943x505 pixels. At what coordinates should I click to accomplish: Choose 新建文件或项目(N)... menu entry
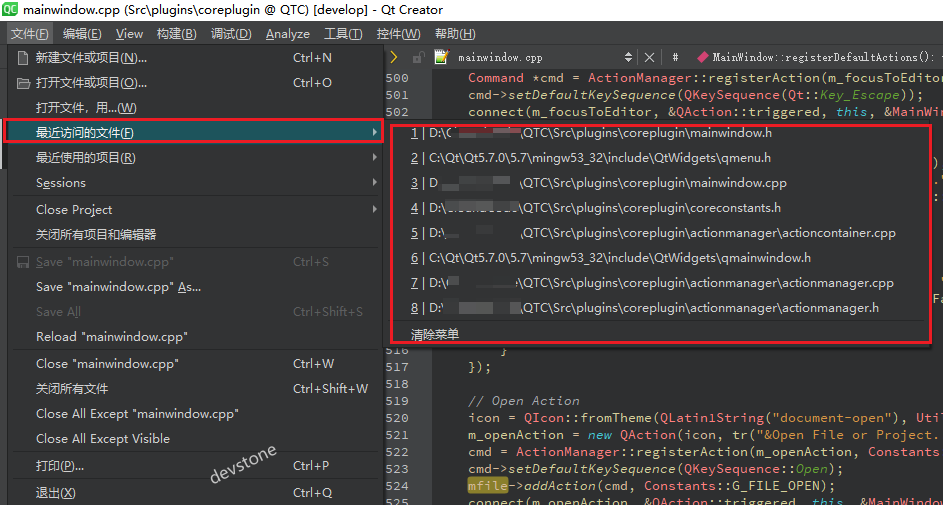pos(195,58)
